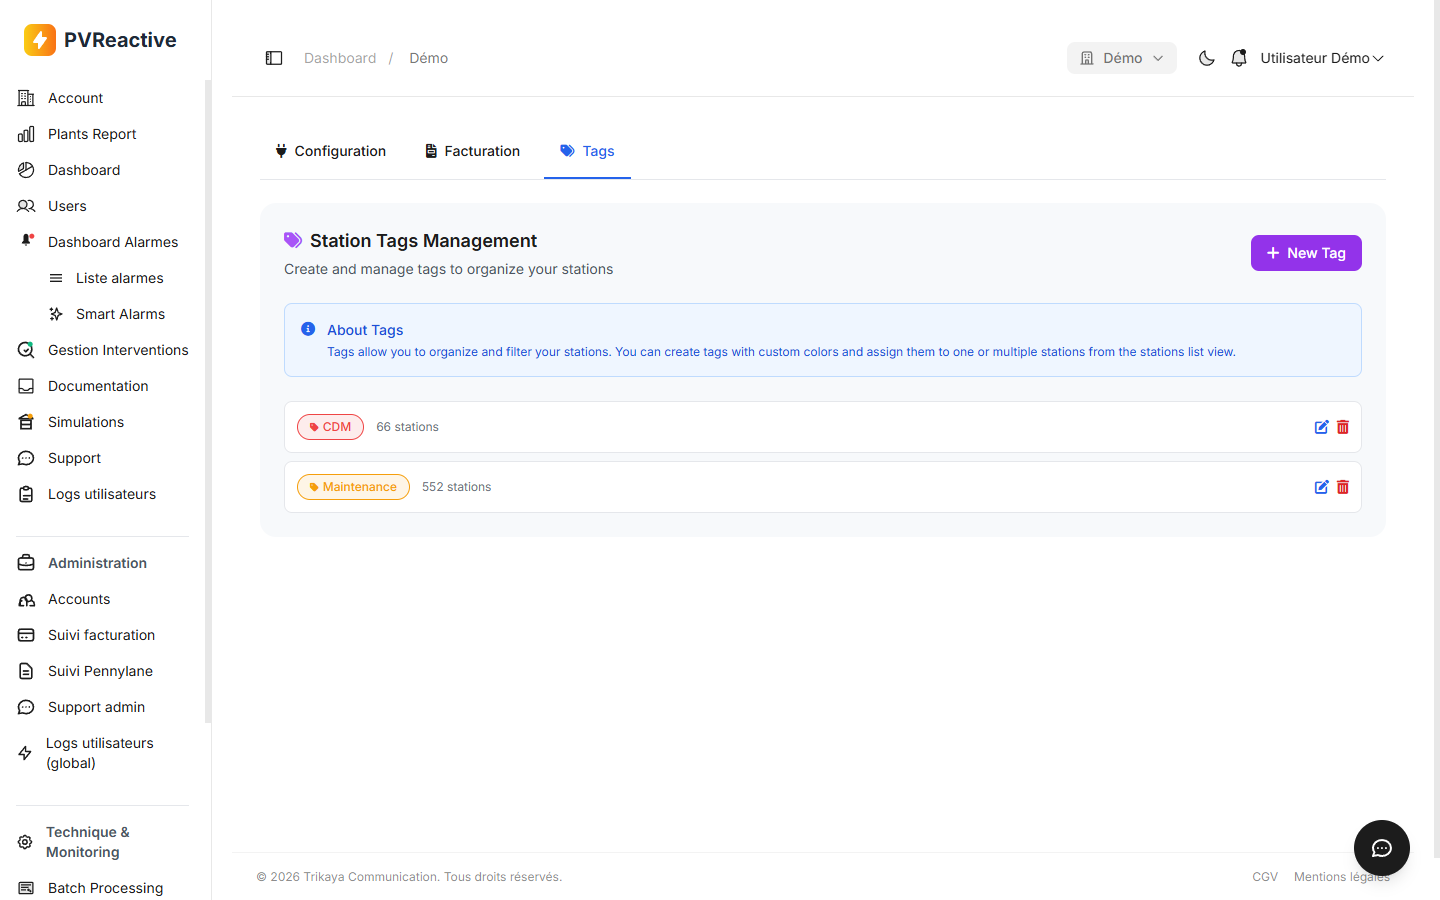This screenshot has width=1440, height=900.
Task: Select the Tags tab
Action: [587, 151]
